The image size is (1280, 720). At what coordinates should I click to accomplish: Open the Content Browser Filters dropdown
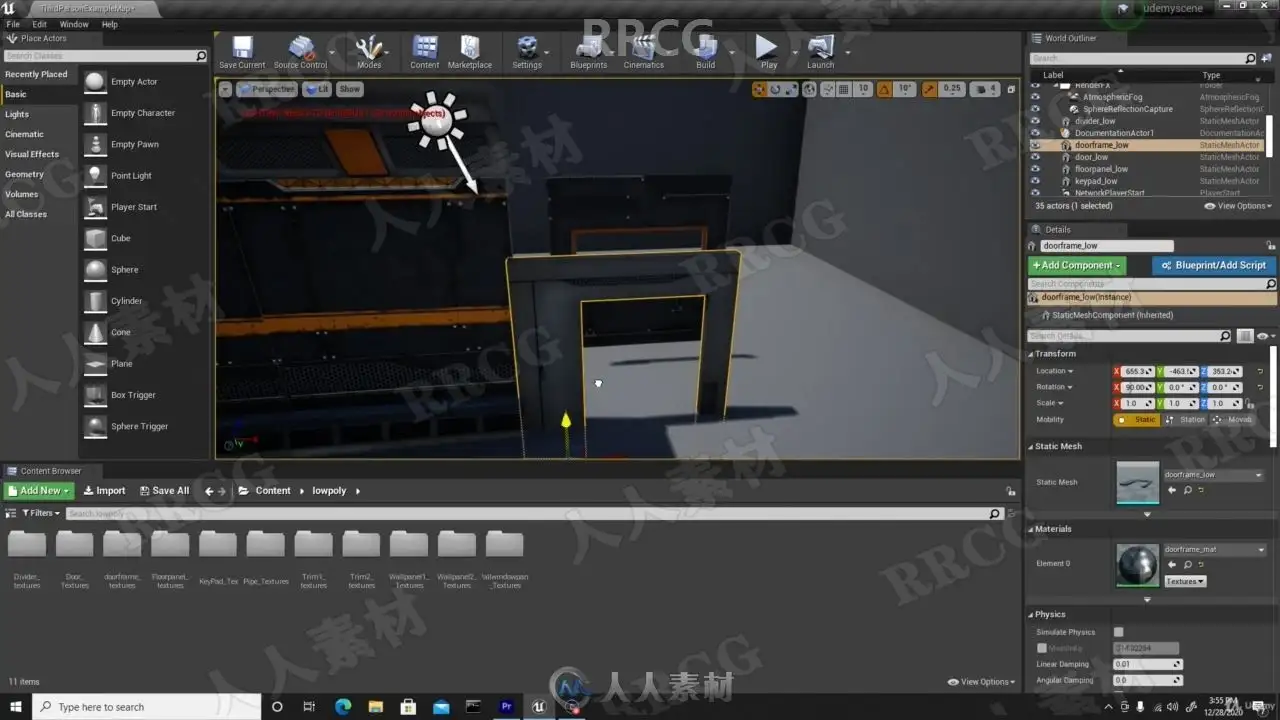39,513
